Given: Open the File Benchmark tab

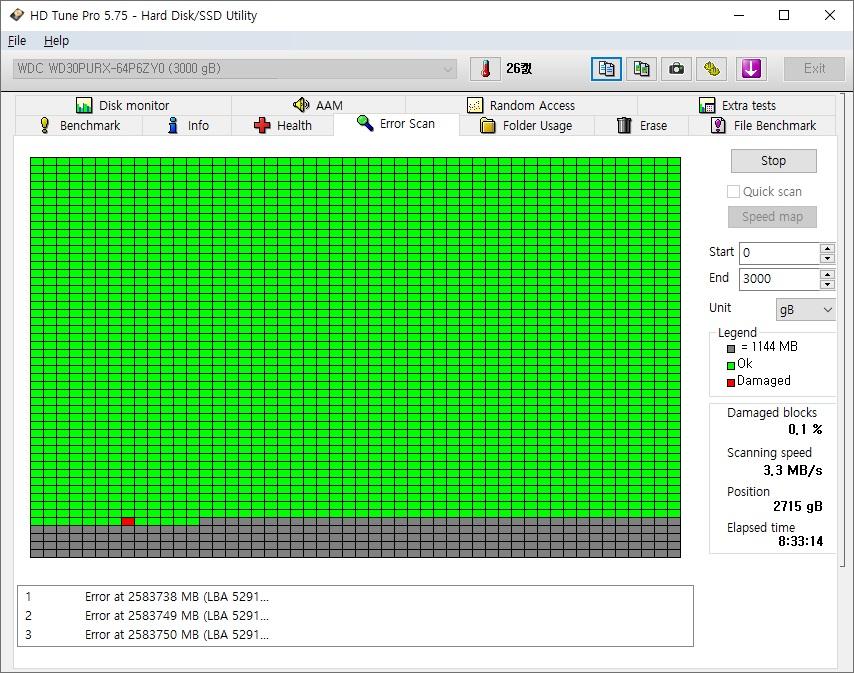Looking at the screenshot, I should (762, 125).
